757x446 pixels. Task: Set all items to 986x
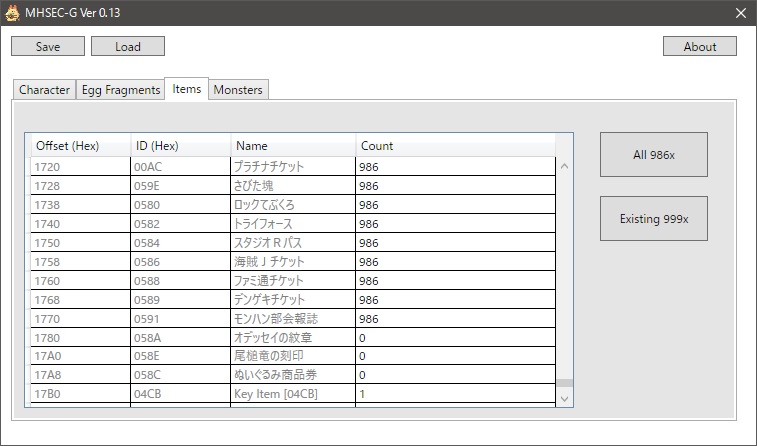click(x=654, y=154)
